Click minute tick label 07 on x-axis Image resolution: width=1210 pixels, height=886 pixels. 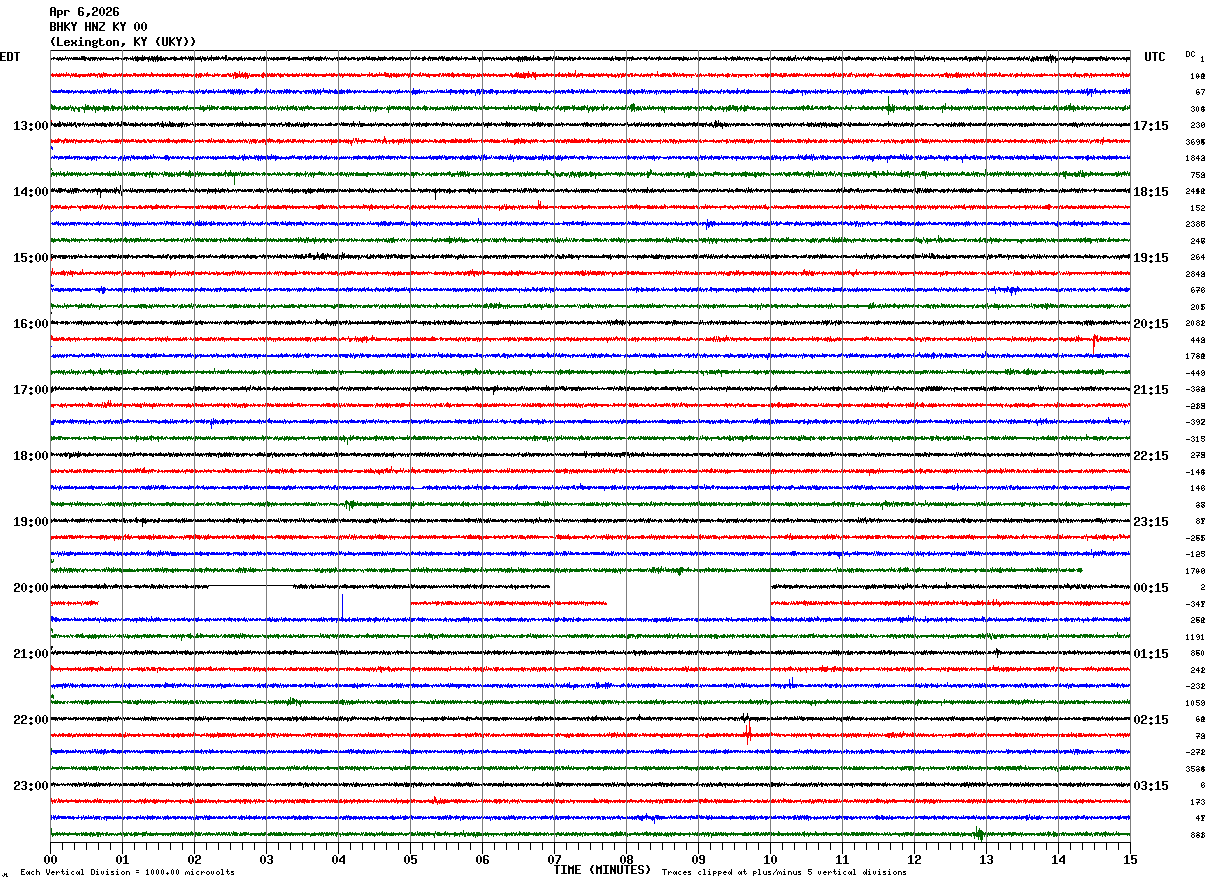pyautogui.click(x=554, y=859)
